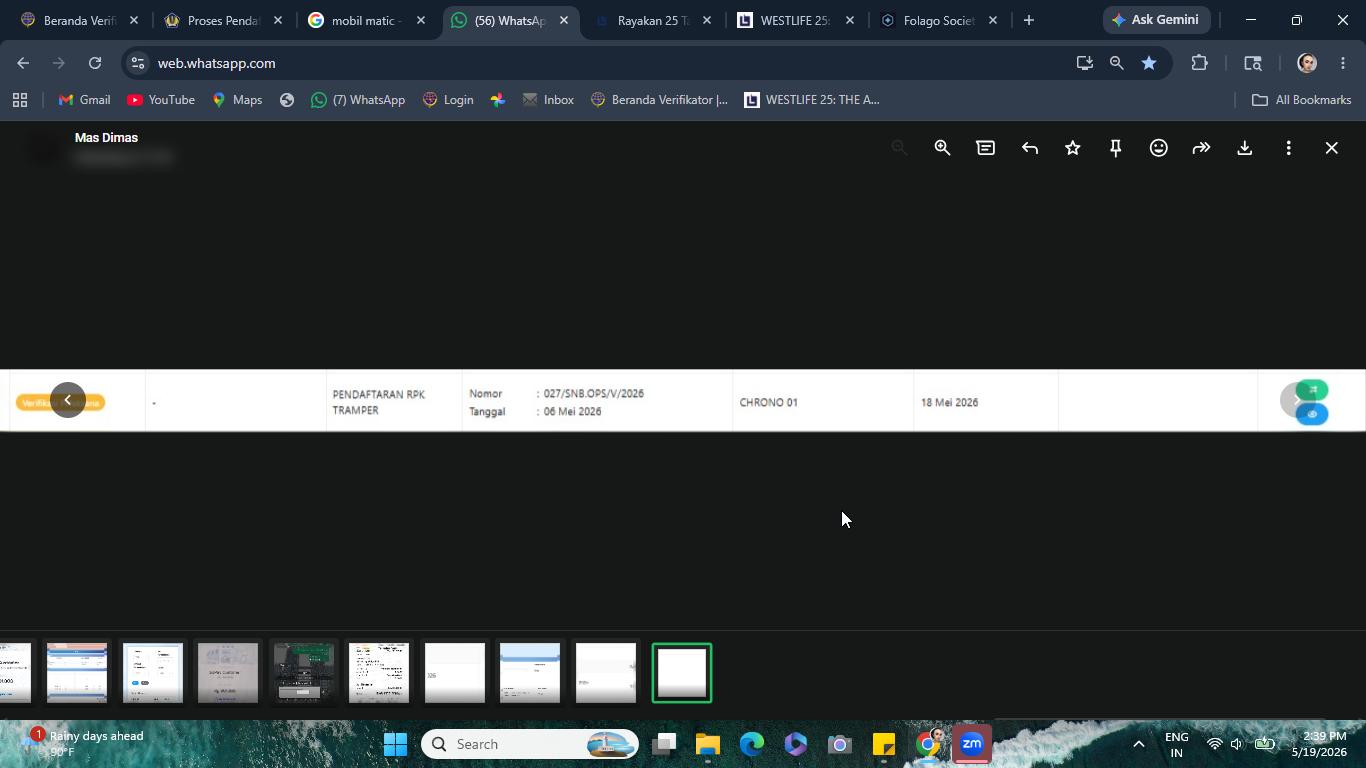Image resolution: width=1366 pixels, height=768 pixels.
Task: Pin the image message
Action: [1116, 148]
